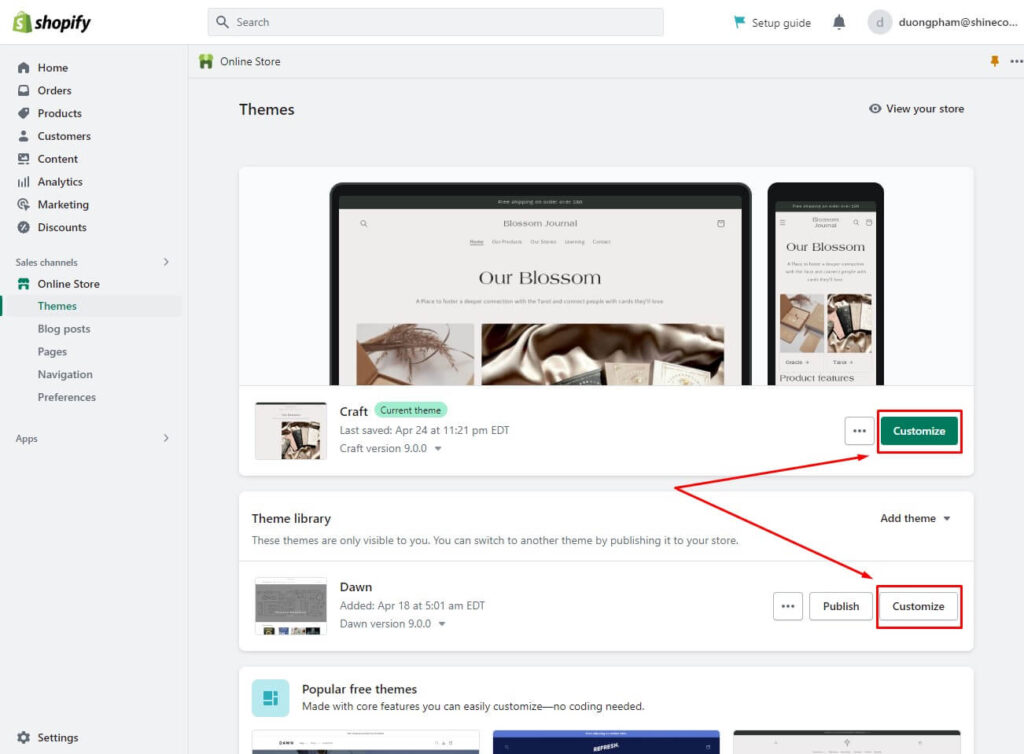1024x754 pixels.
Task: Expand Dawn version 9.0.0 dropdown
Action: [442, 624]
